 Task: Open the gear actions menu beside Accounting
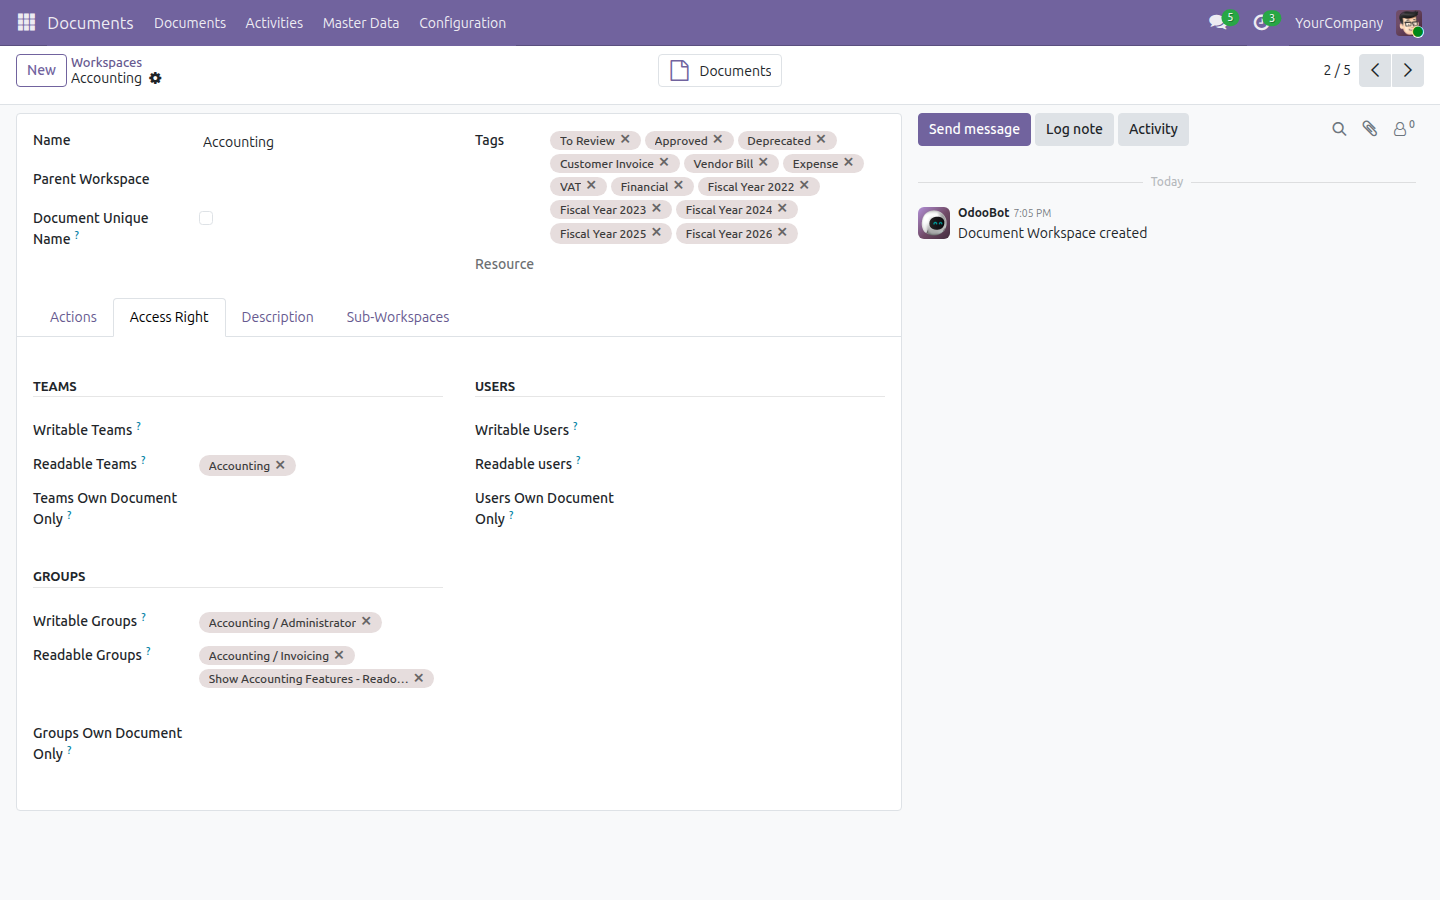tap(155, 78)
